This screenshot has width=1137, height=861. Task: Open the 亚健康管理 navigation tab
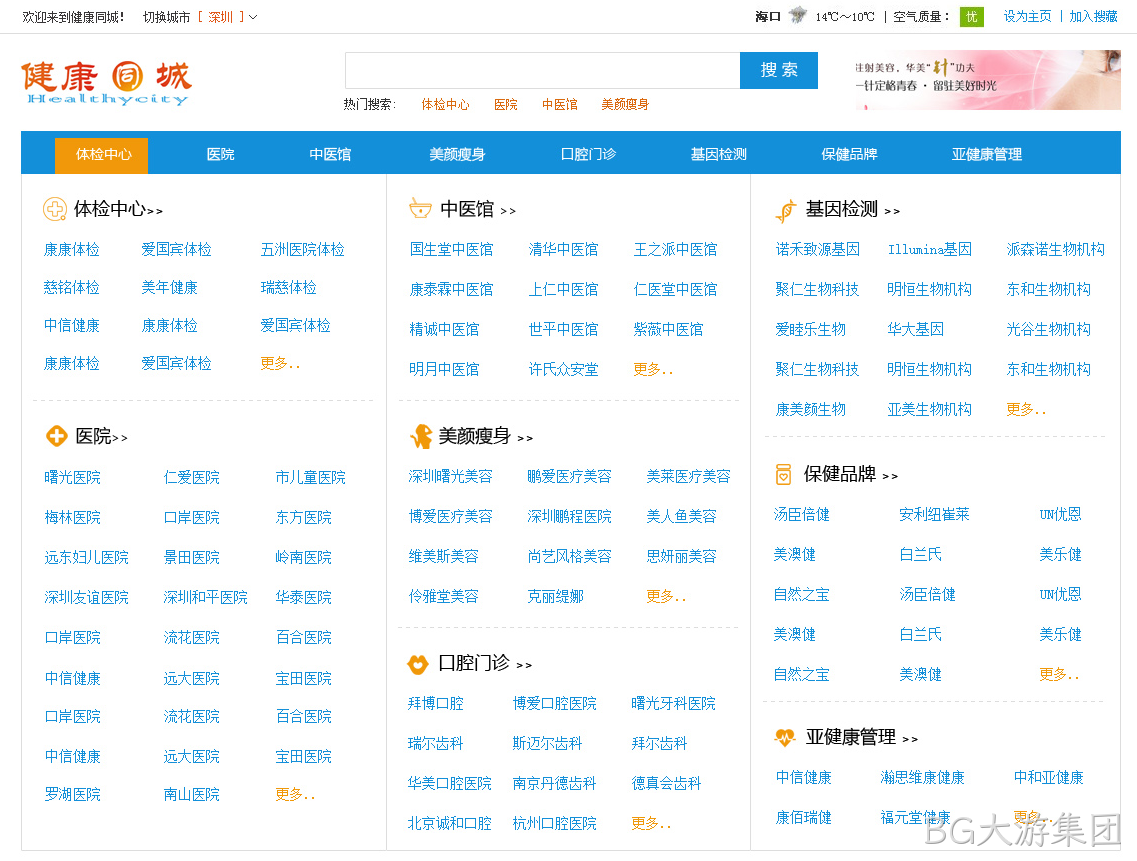coord(987,155)
